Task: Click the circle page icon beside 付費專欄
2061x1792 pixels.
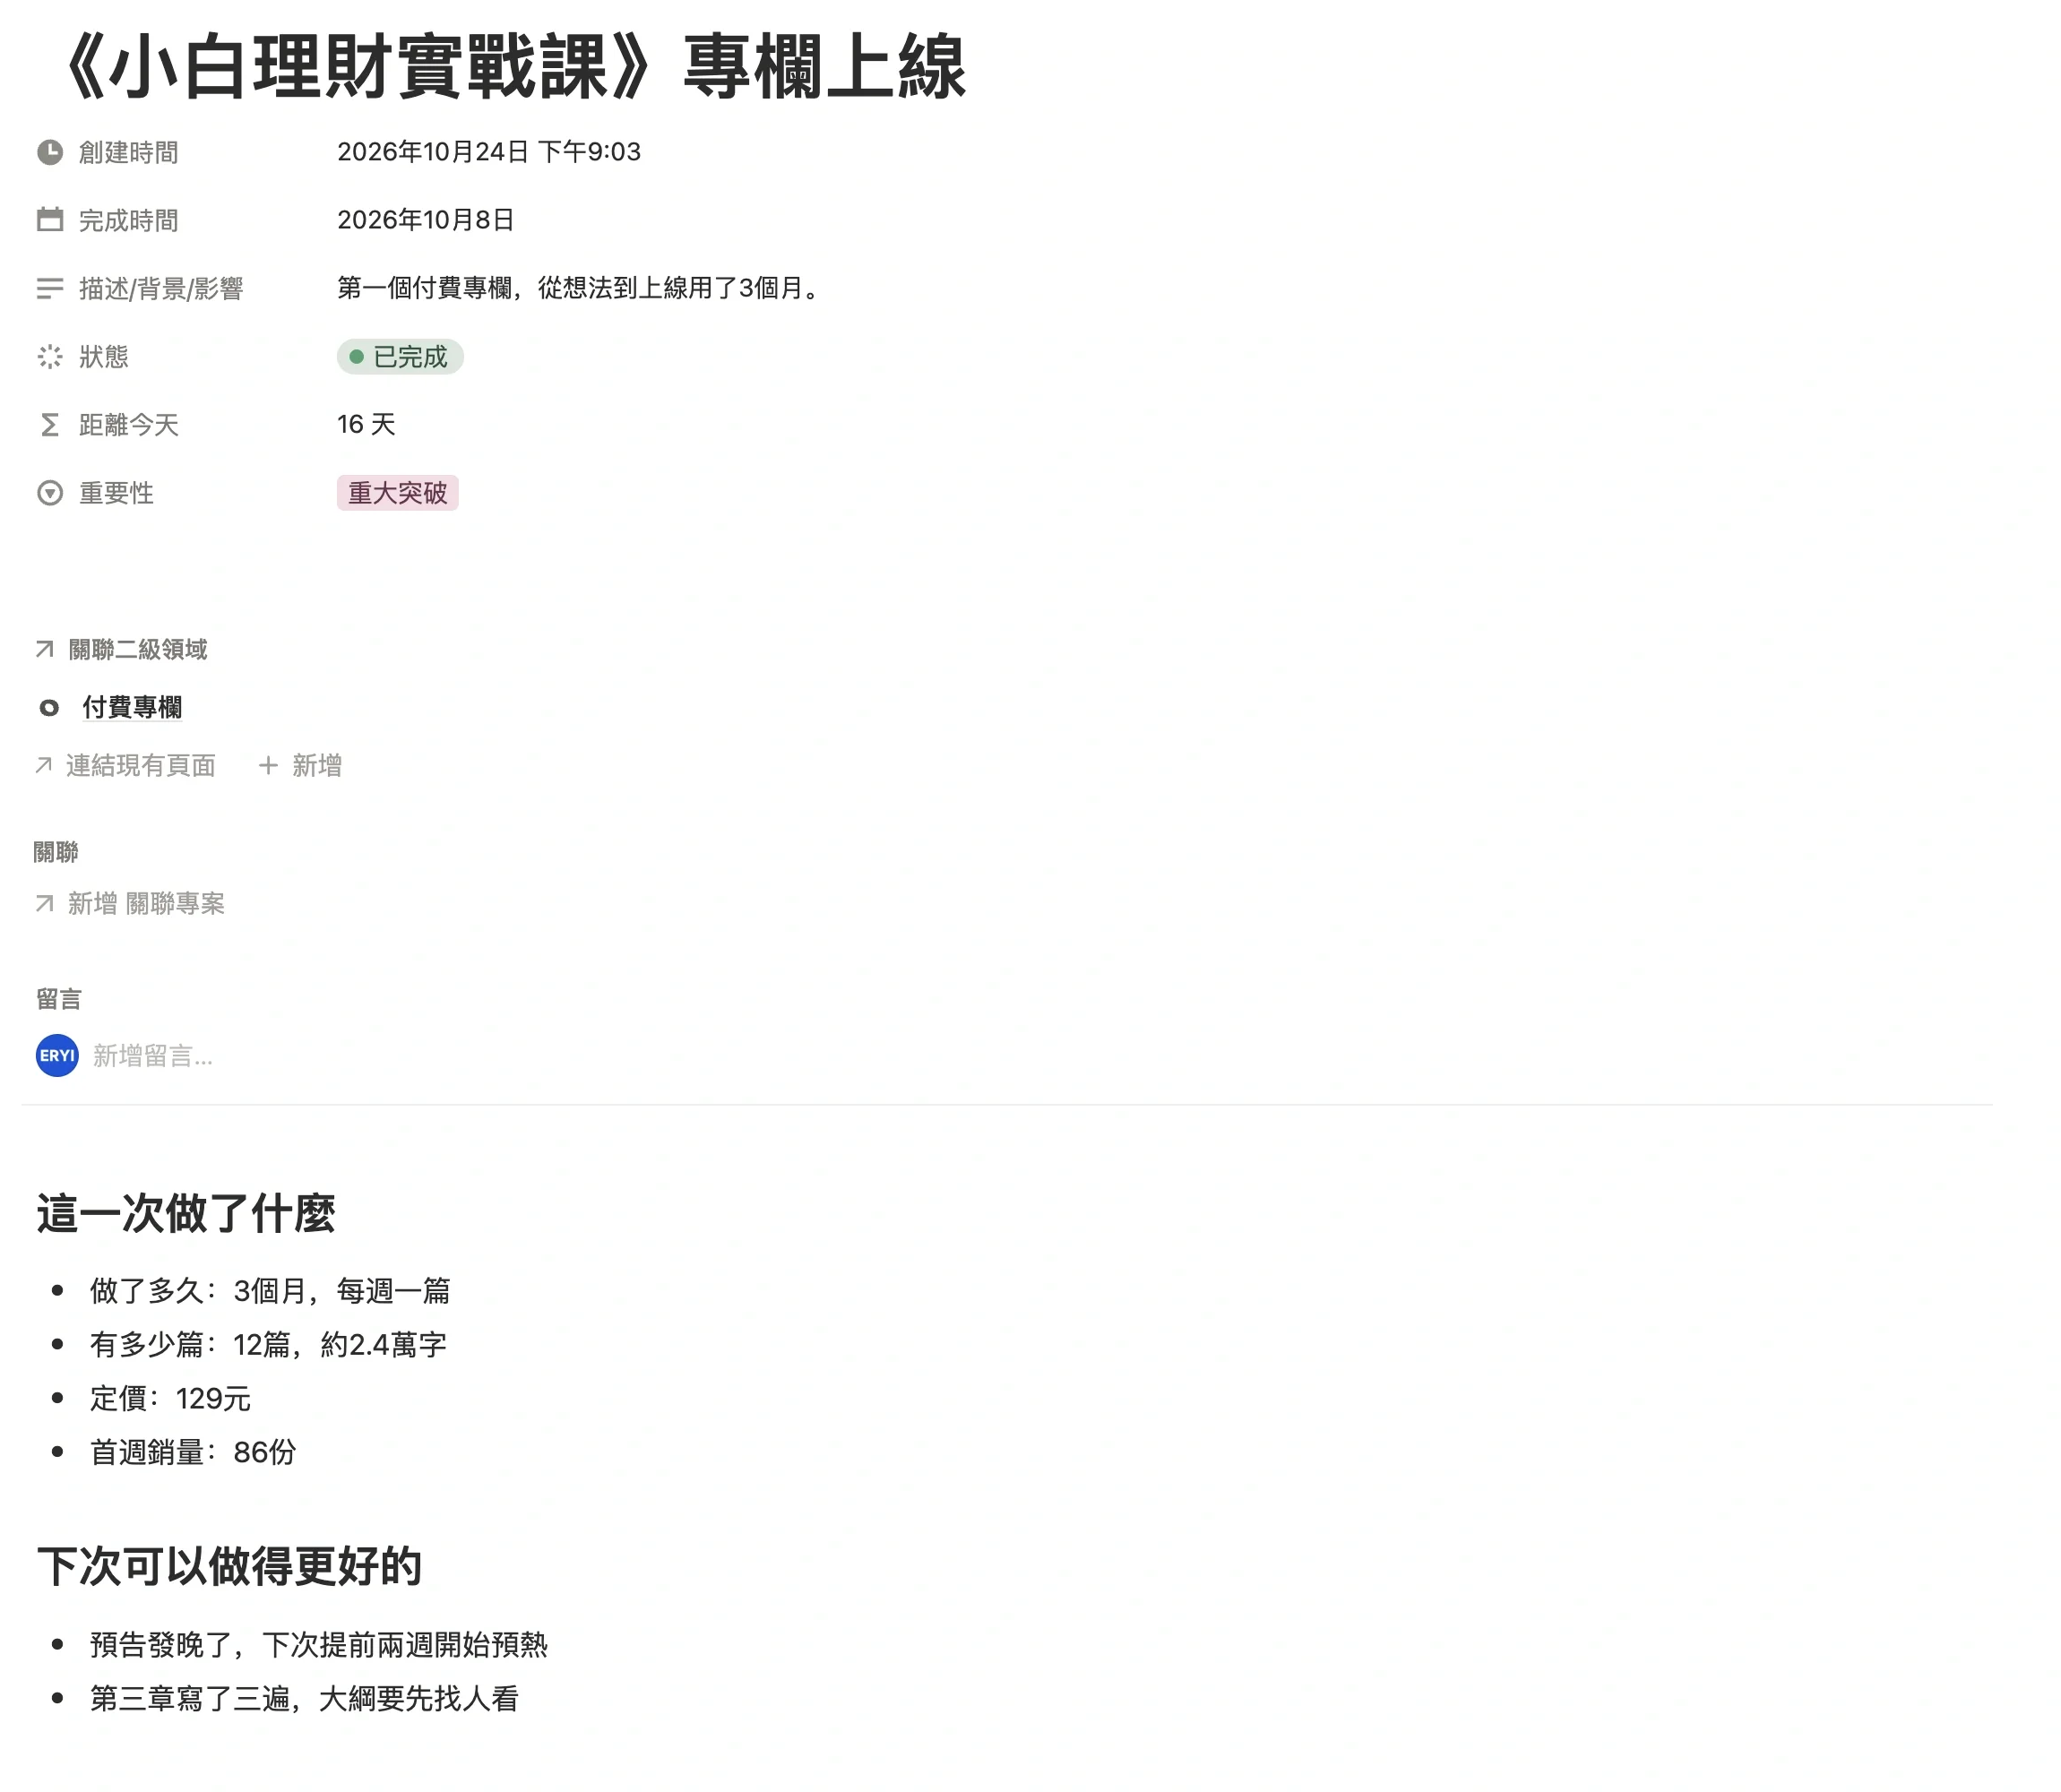Action: point(49,708)
